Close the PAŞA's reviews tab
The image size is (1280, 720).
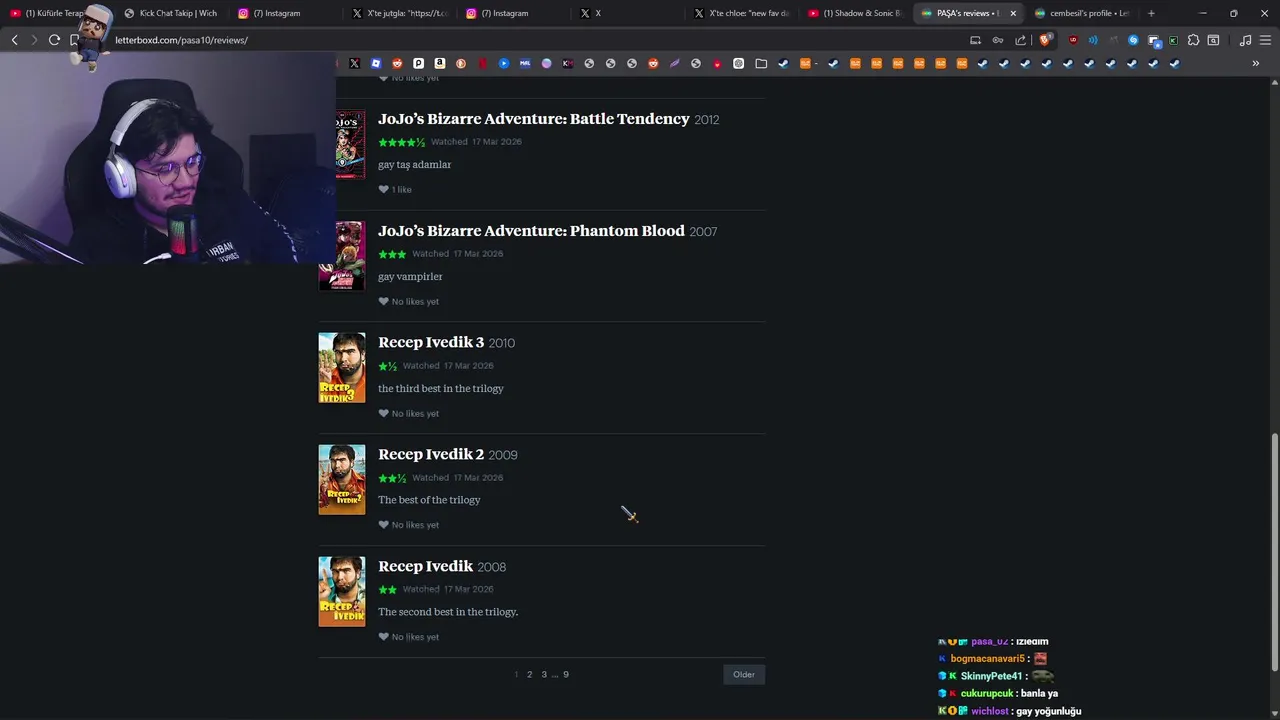click(1013, 13)
